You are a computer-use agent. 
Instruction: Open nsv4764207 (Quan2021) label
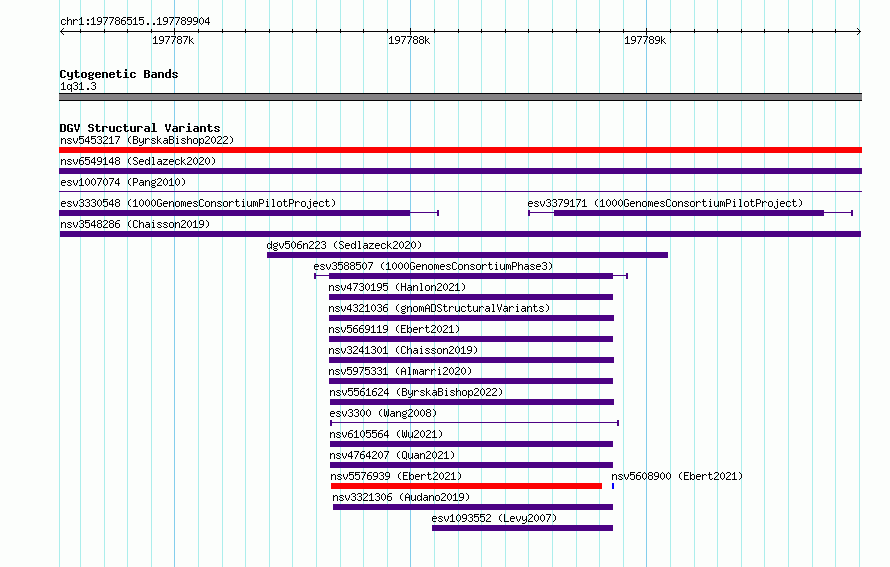point(392,455)
